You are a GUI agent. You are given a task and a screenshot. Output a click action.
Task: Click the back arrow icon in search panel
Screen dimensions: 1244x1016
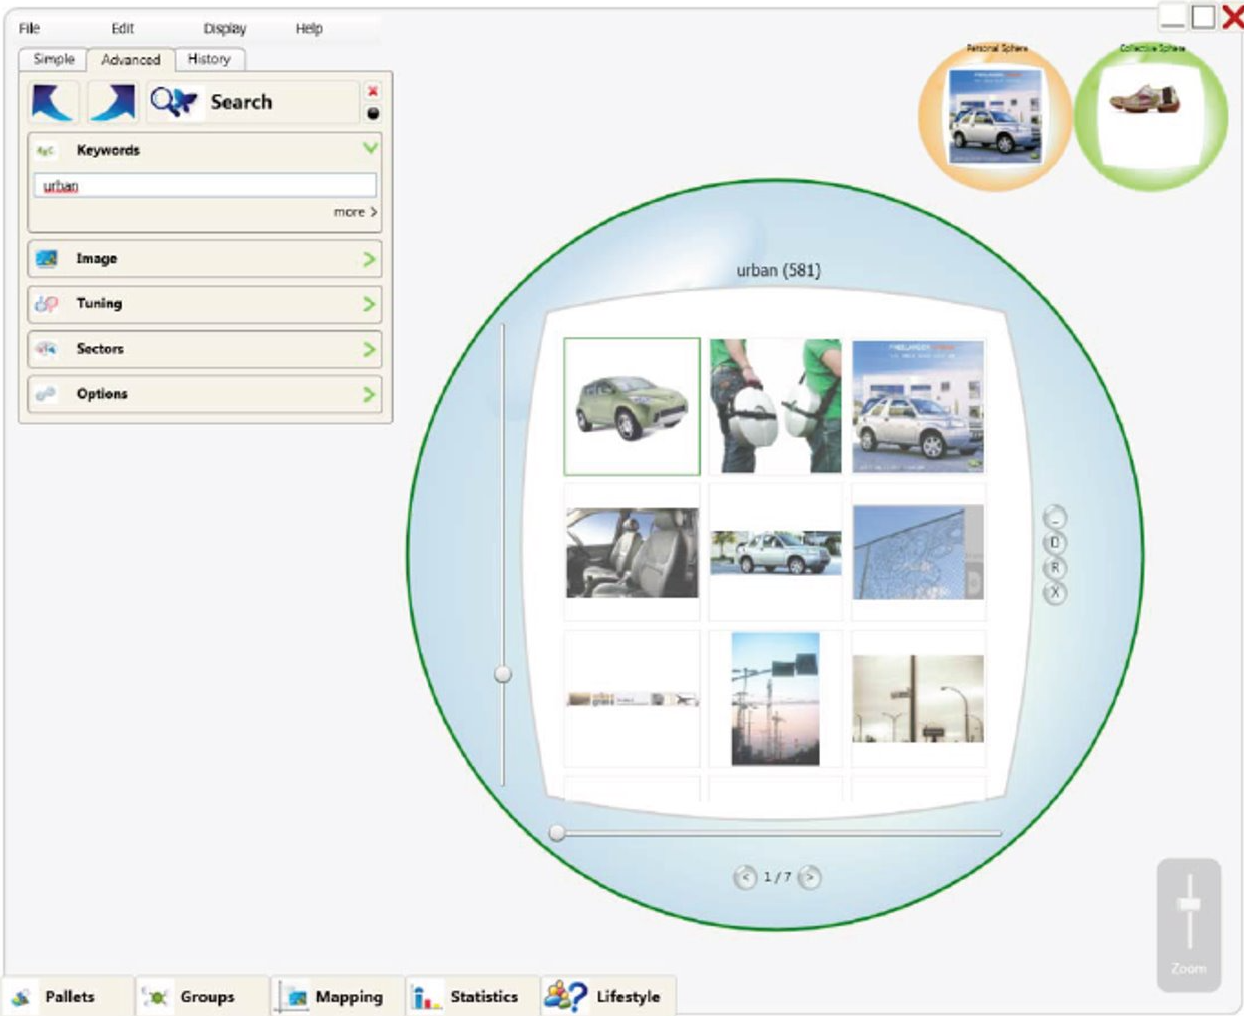[53, 102]
